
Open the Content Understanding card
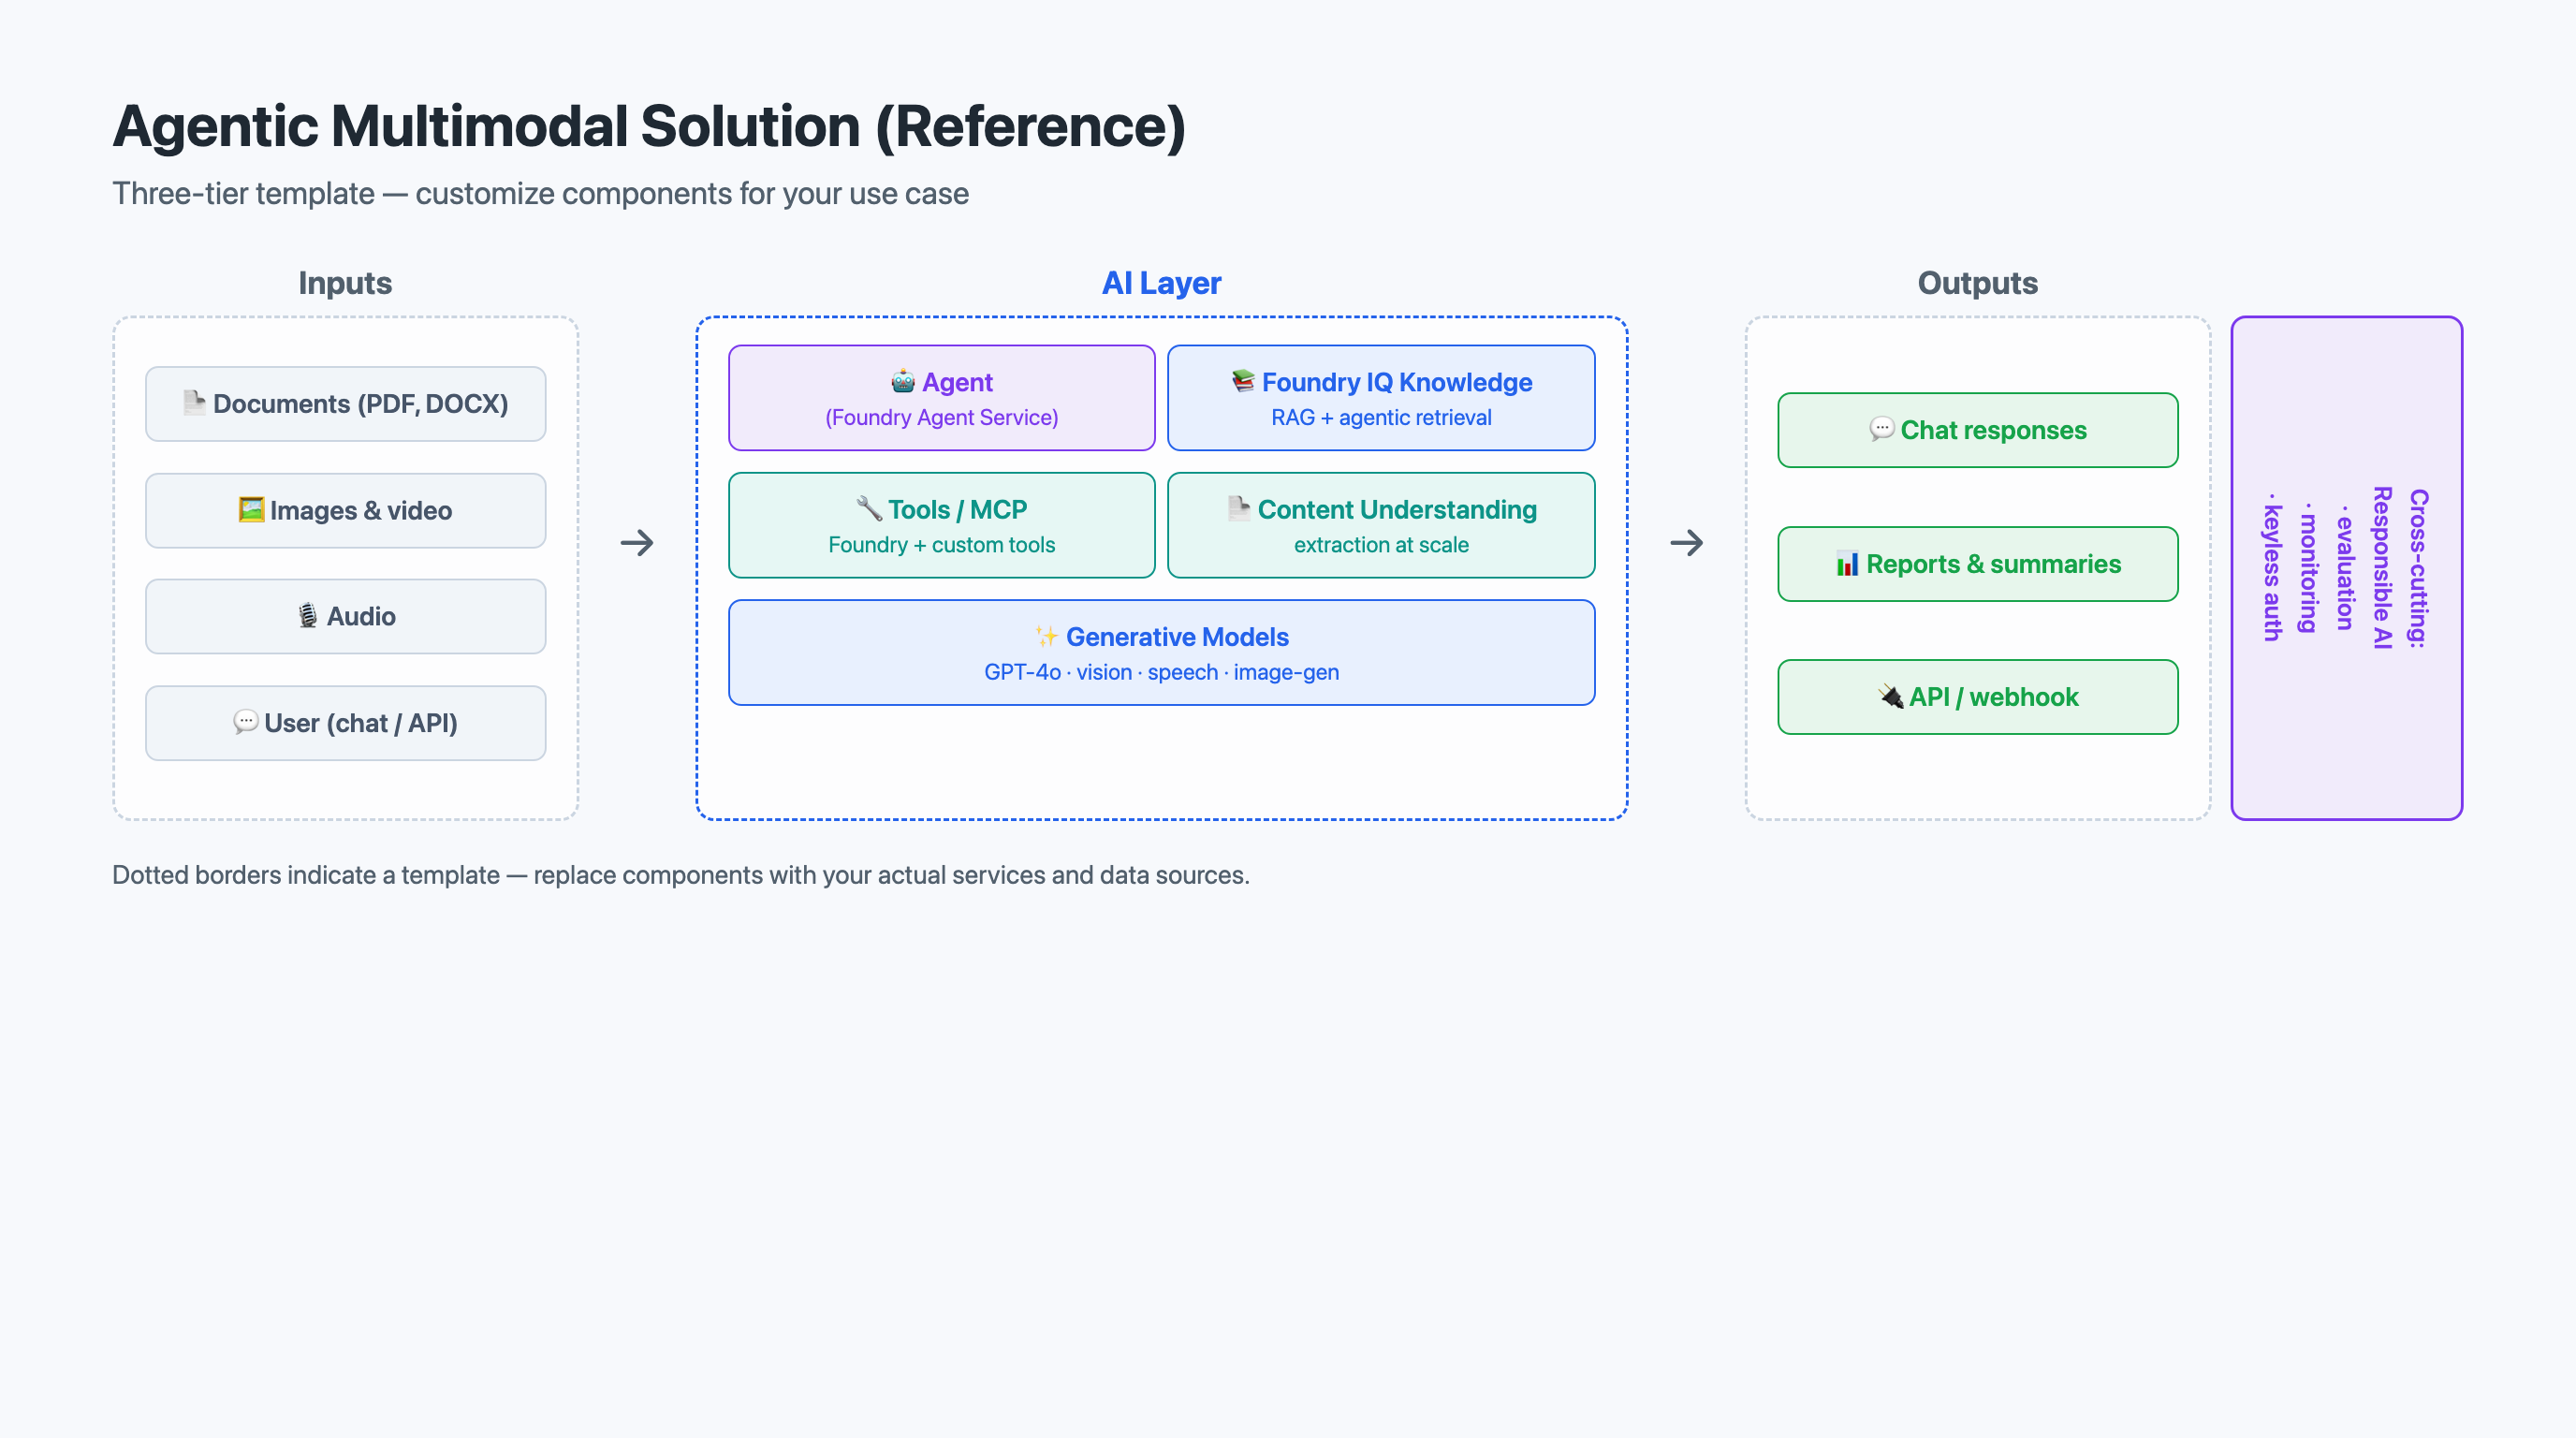pyautogui.click(x=1381, y=525)
